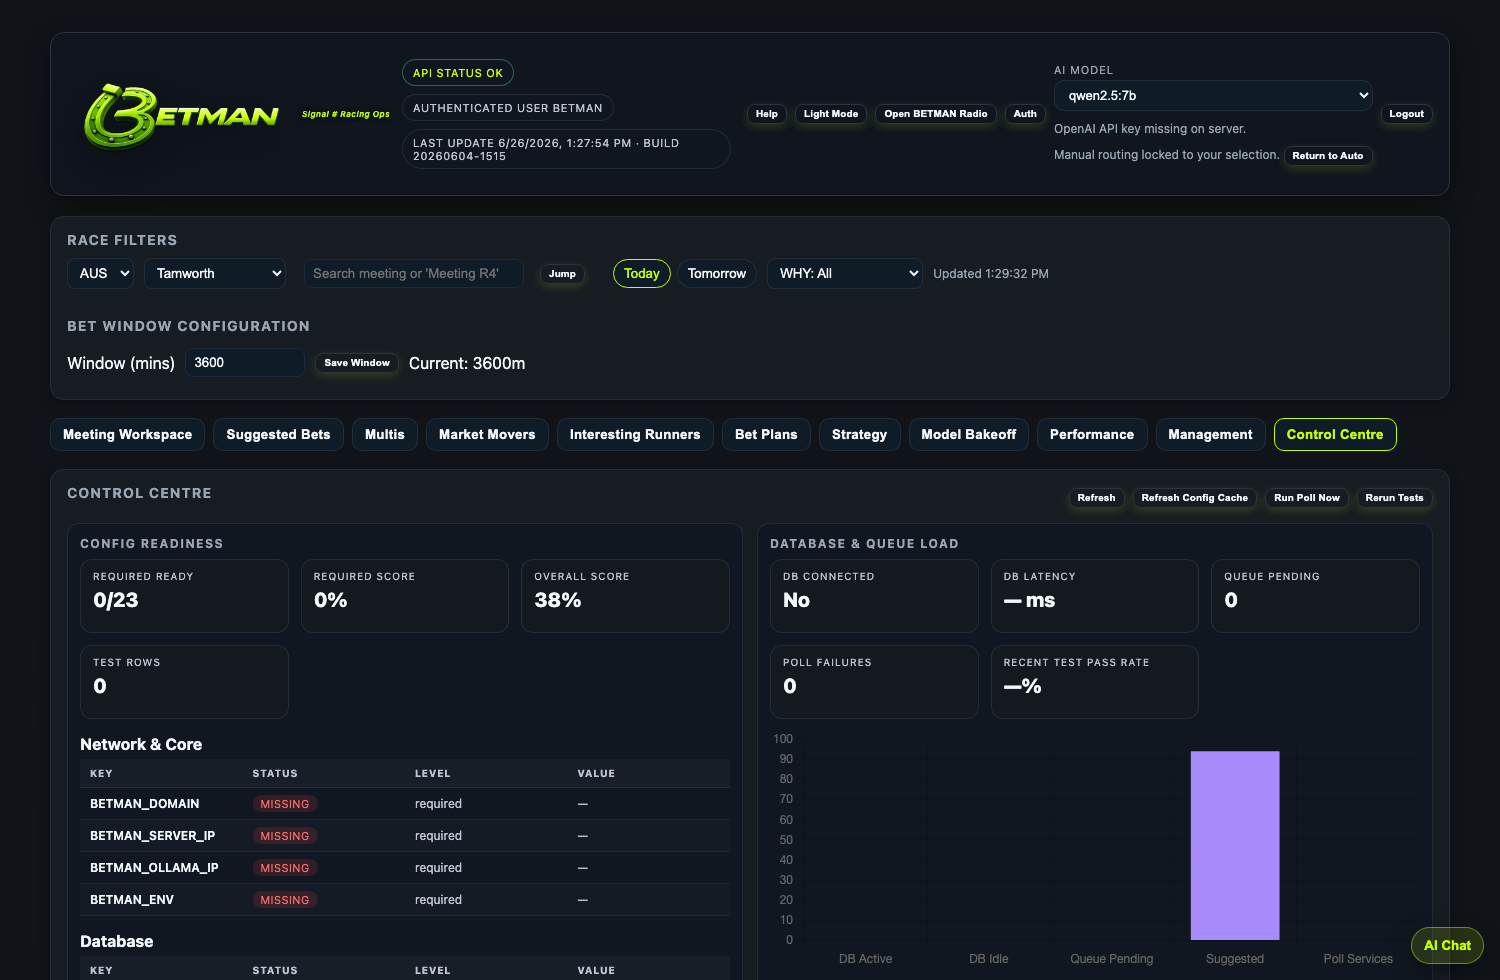
Task: Open the Interesting Runners tab
Action: tap(635, 434)
